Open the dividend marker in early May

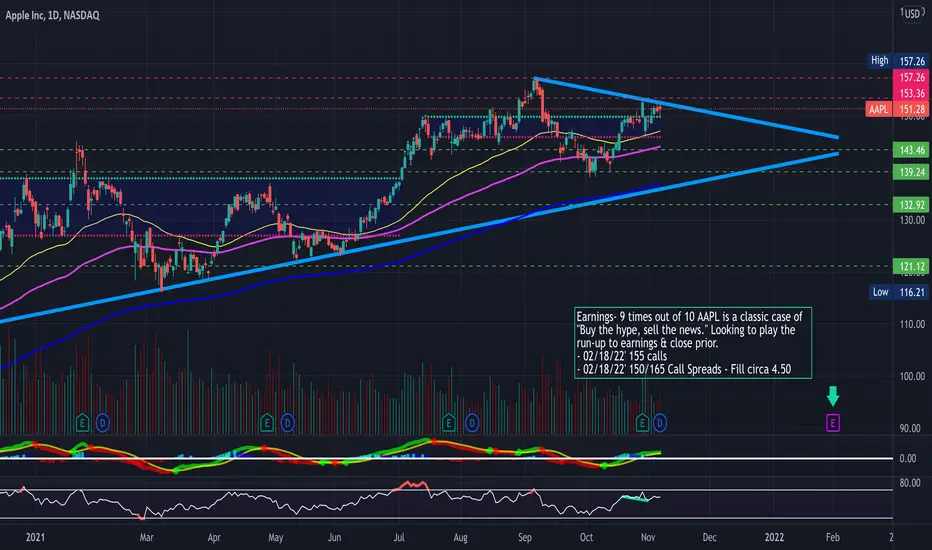[x=287, y=423]
